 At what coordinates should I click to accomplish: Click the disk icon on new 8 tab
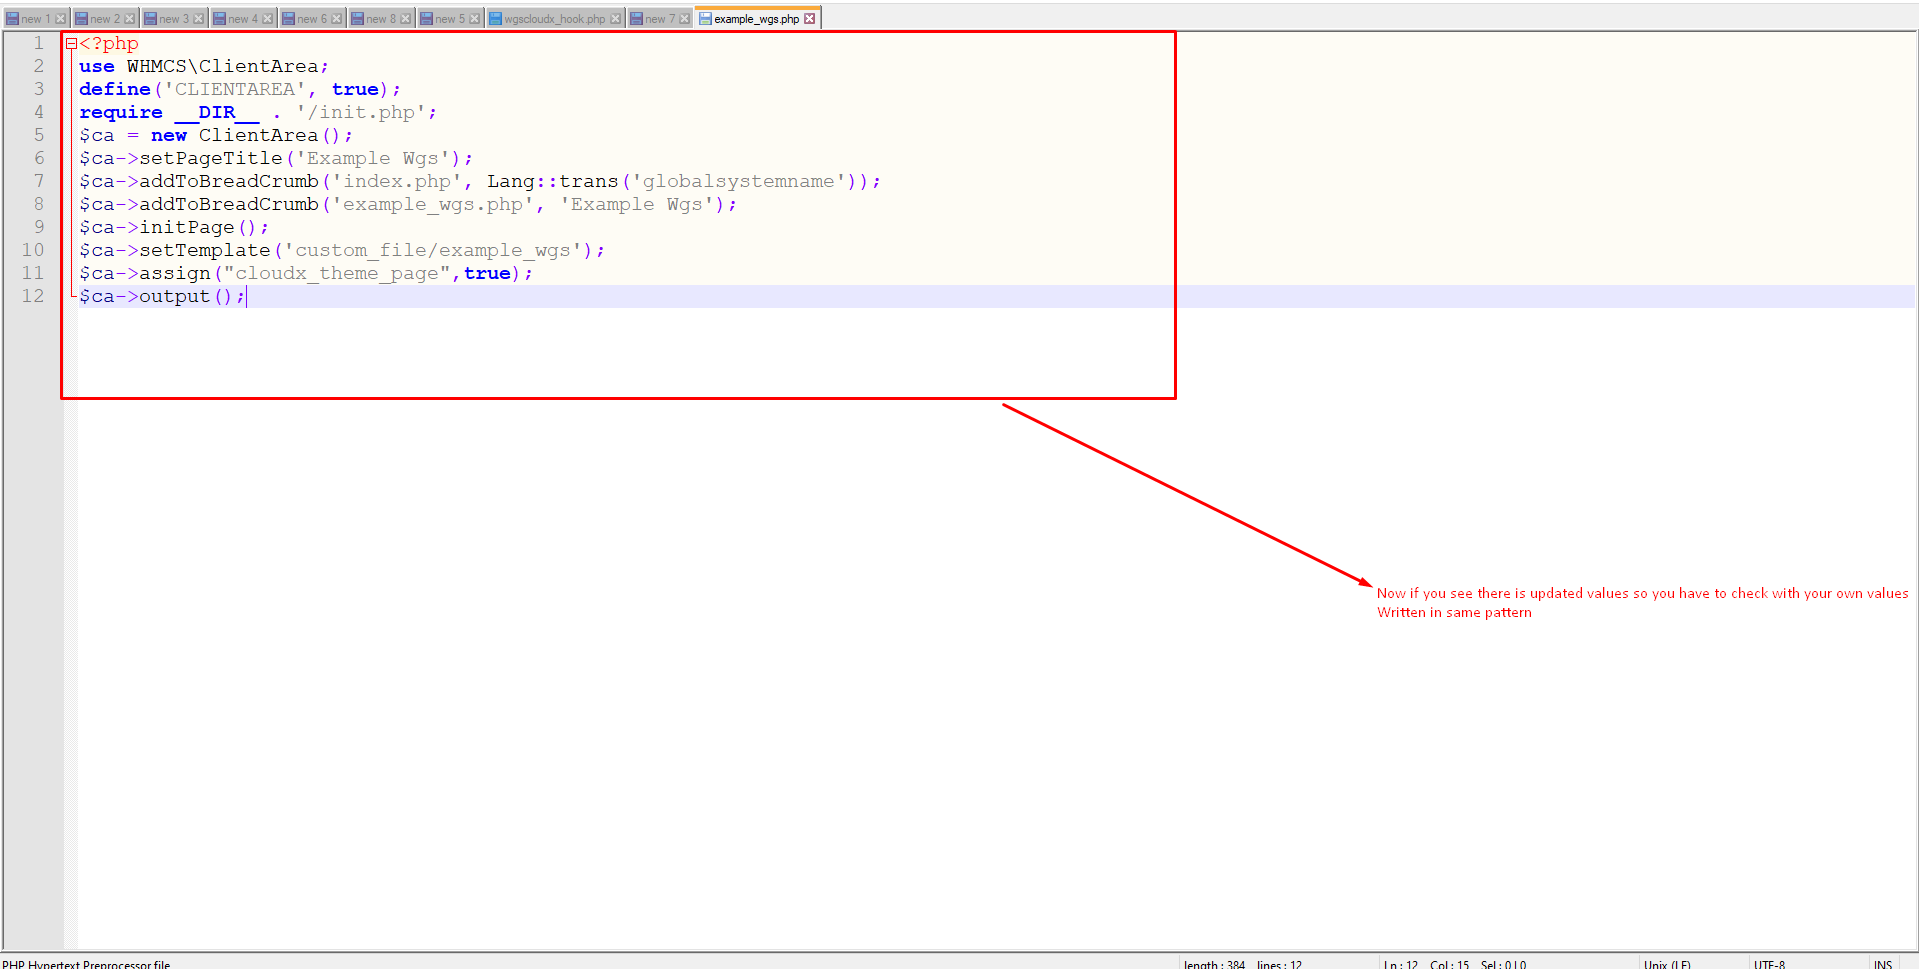point(357,19)
